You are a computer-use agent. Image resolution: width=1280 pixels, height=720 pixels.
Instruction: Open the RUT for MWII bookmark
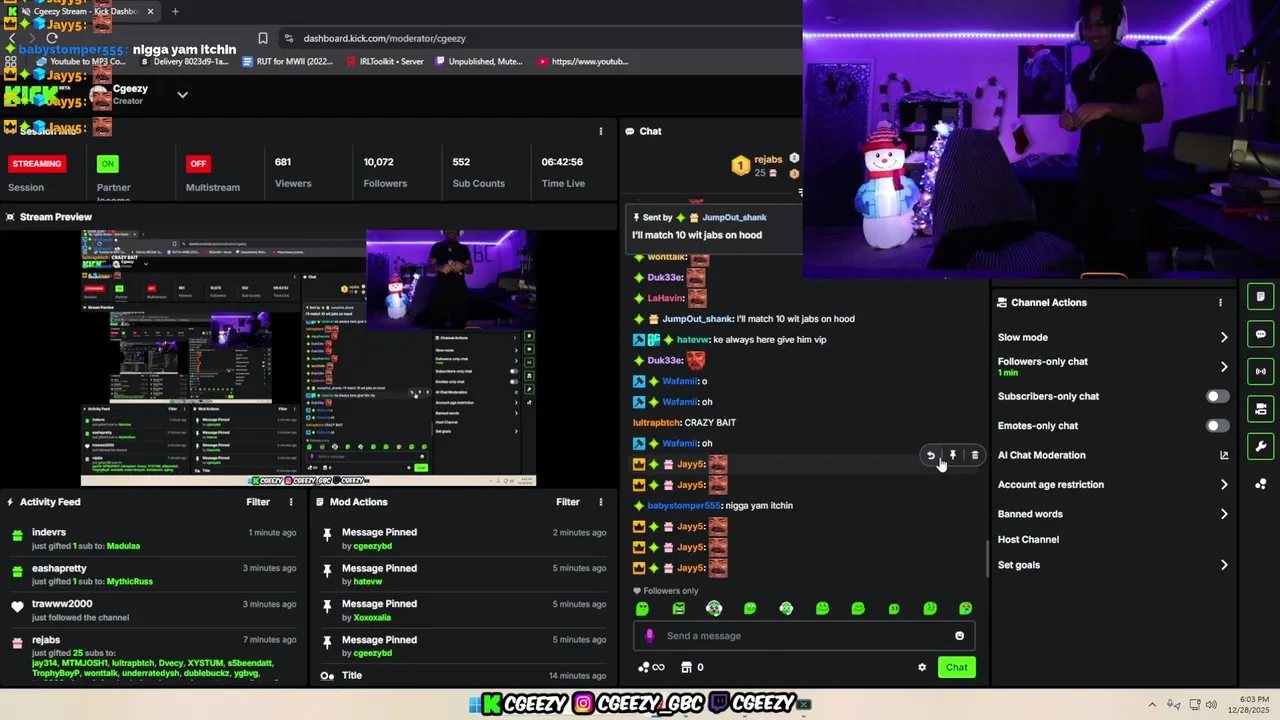(288, 61)
